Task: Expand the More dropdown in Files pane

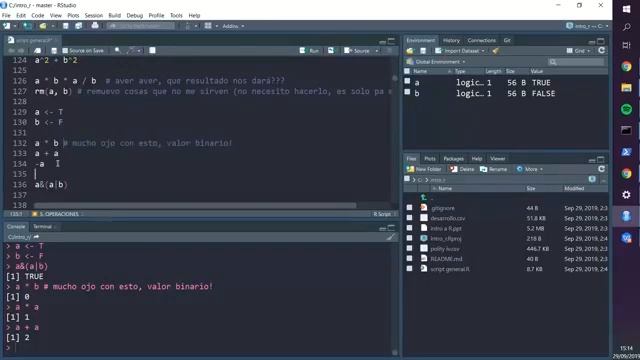Action: pos(530,169)
